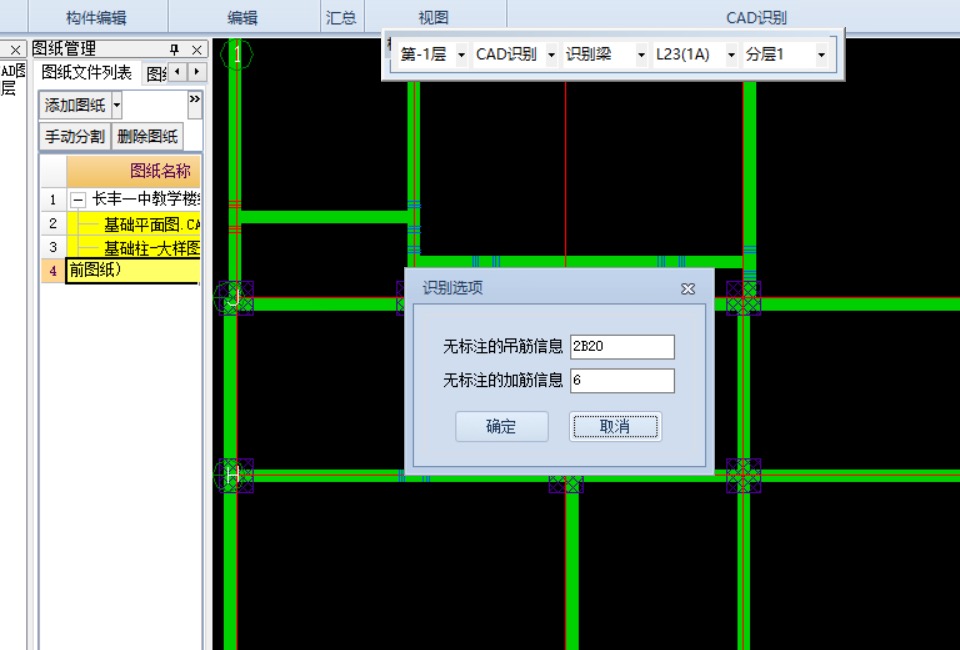Select the 基础平面图 drawing row
Image resolution: width=960 pixels, height=650 pixels.
(133, 224)
